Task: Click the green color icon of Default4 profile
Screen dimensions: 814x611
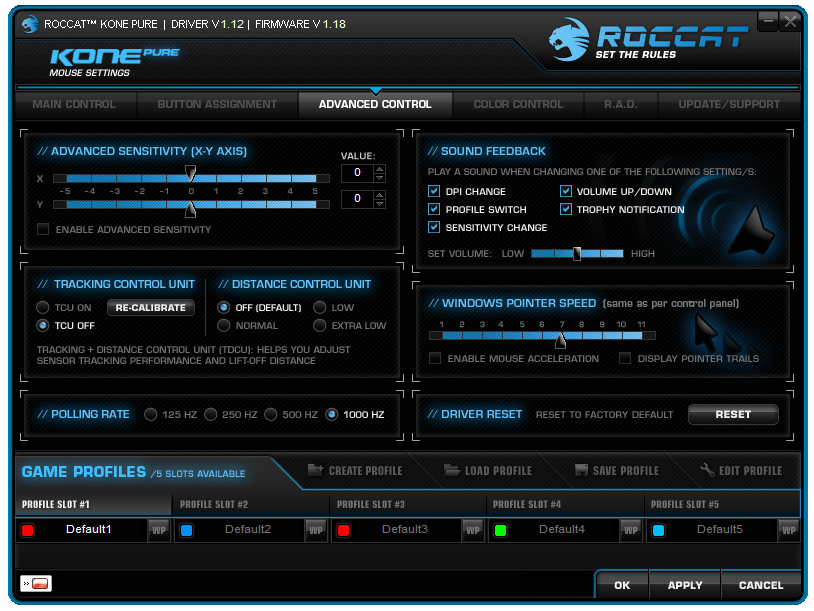Action: [x=501, y=530]
